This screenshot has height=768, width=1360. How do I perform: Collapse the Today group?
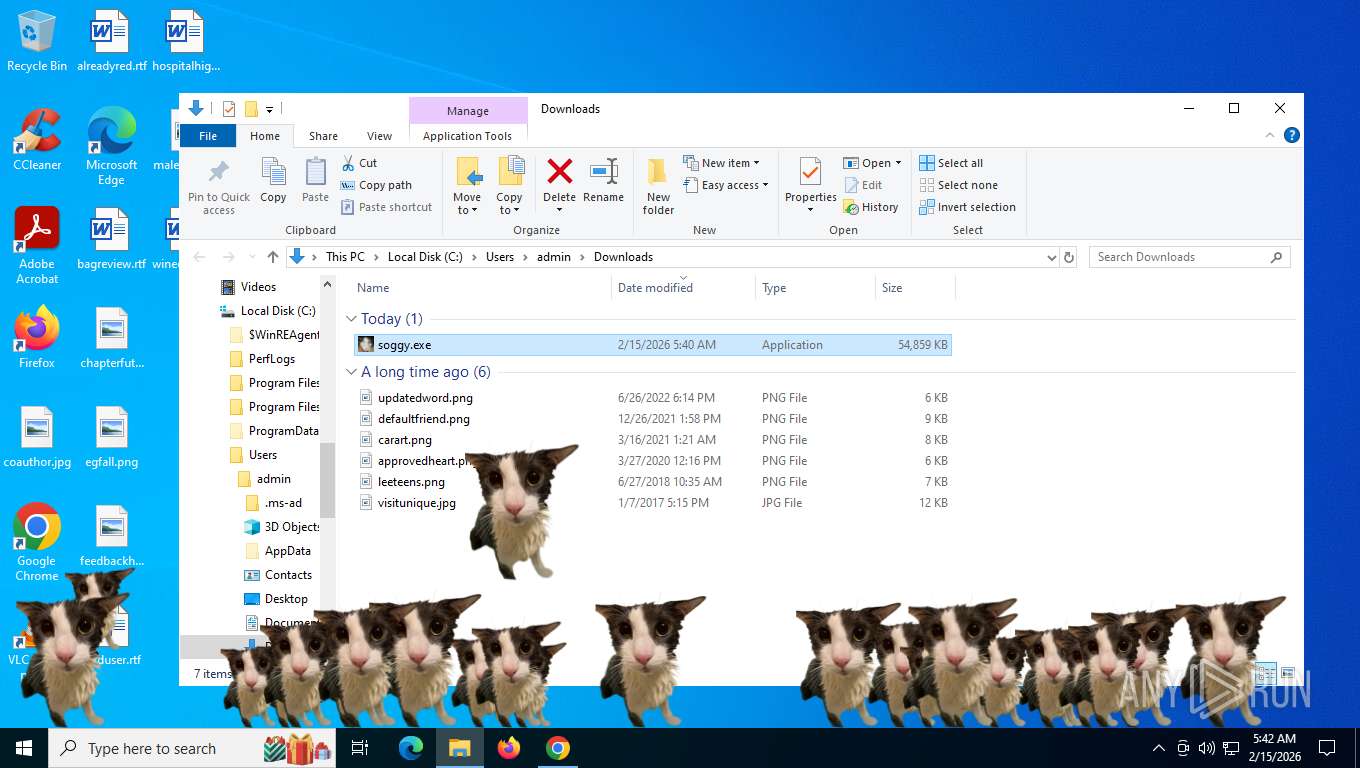(x=351, y=319)
